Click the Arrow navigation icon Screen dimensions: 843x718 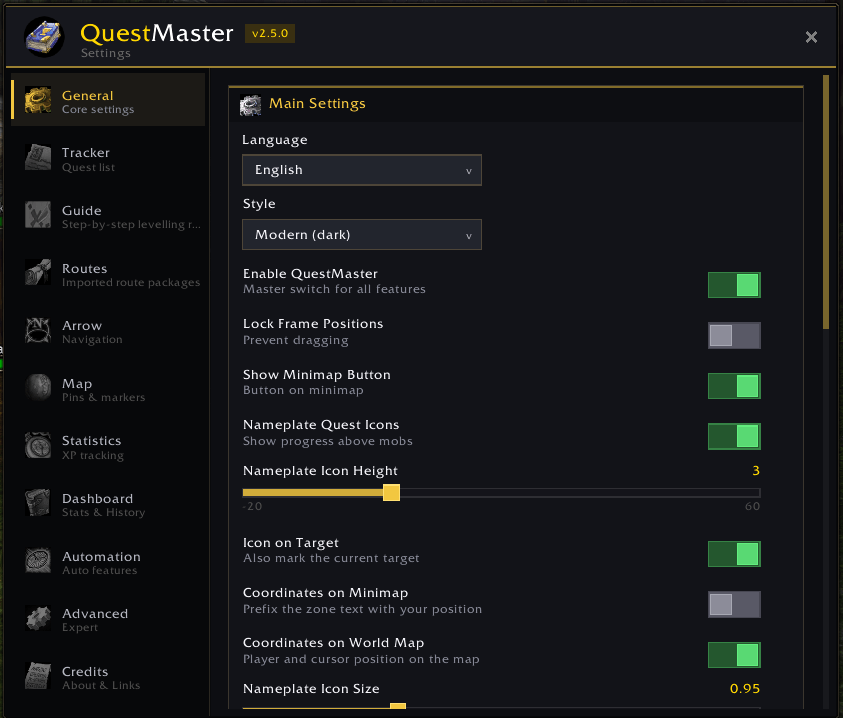38,330
